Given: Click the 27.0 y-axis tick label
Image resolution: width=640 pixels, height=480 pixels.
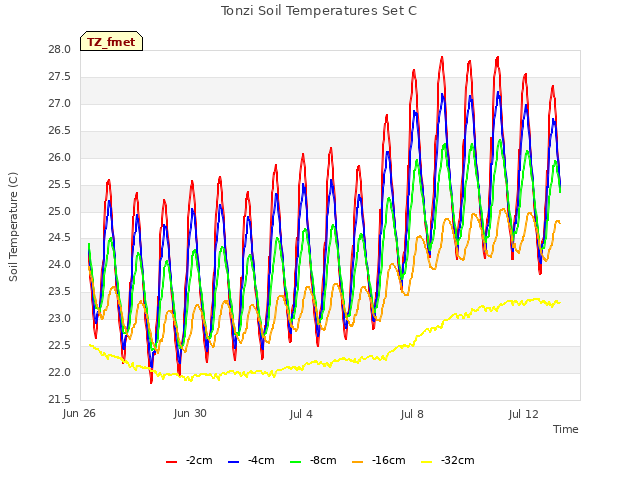Looking at the screenshot, I should pyautogui.click(x=60, y=104).
